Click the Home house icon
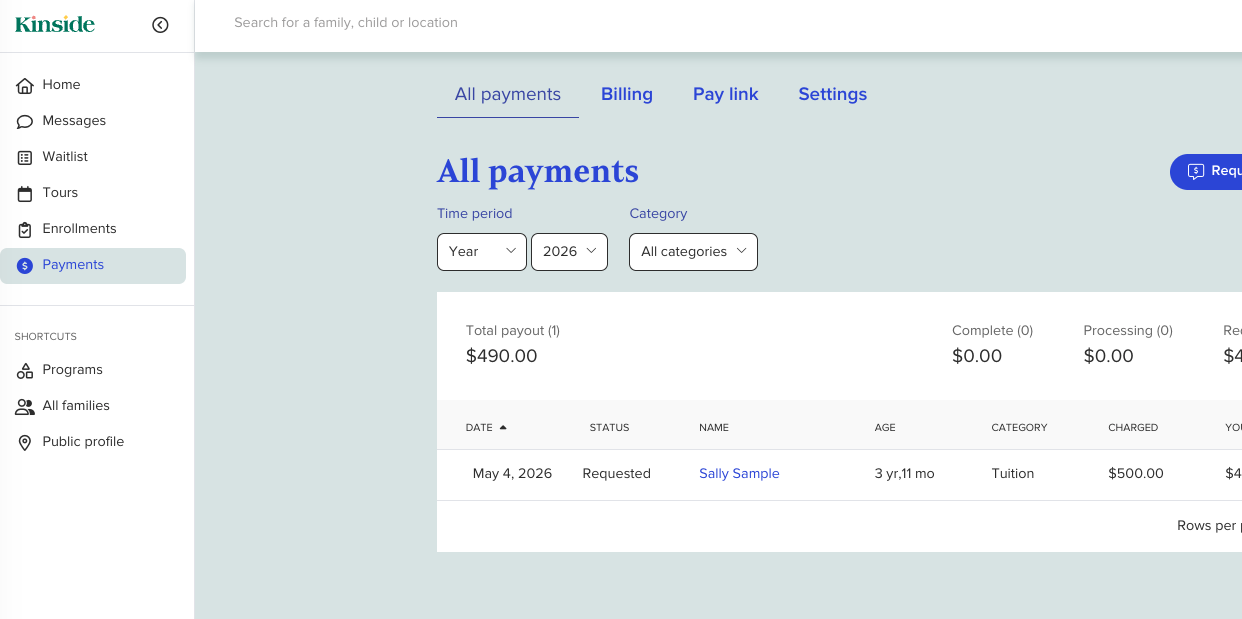This screenshot has height=619, width=1242. click(25, 85)
